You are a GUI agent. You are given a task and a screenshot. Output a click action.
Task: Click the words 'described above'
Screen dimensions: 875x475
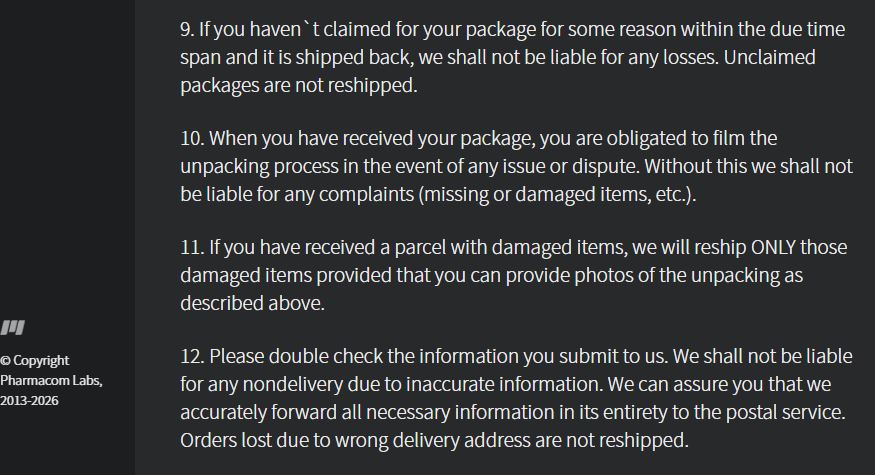252,303
